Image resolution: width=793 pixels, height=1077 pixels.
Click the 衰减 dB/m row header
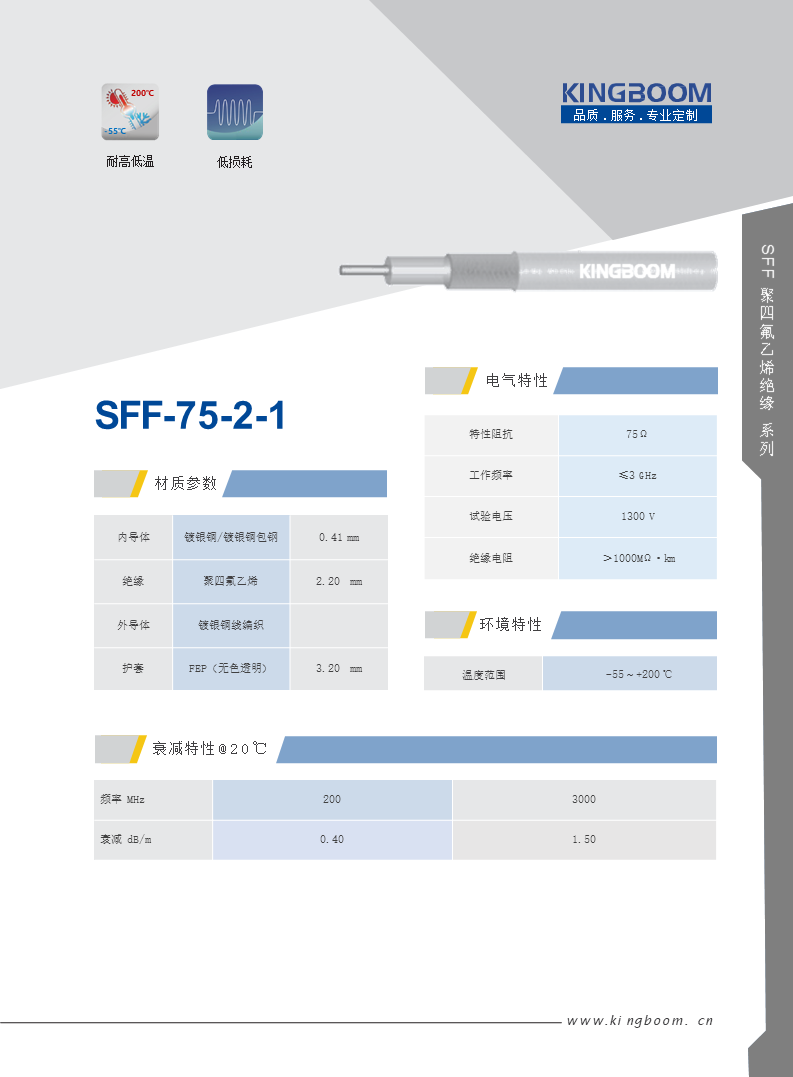[x=152, y=839]
